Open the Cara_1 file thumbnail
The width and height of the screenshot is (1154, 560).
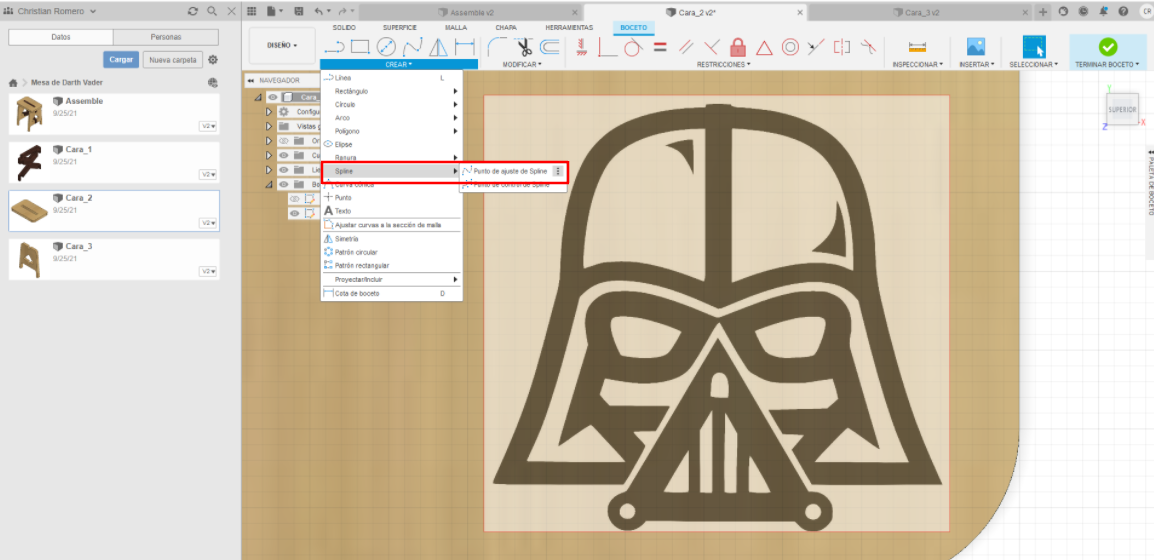tap(29, 163)
